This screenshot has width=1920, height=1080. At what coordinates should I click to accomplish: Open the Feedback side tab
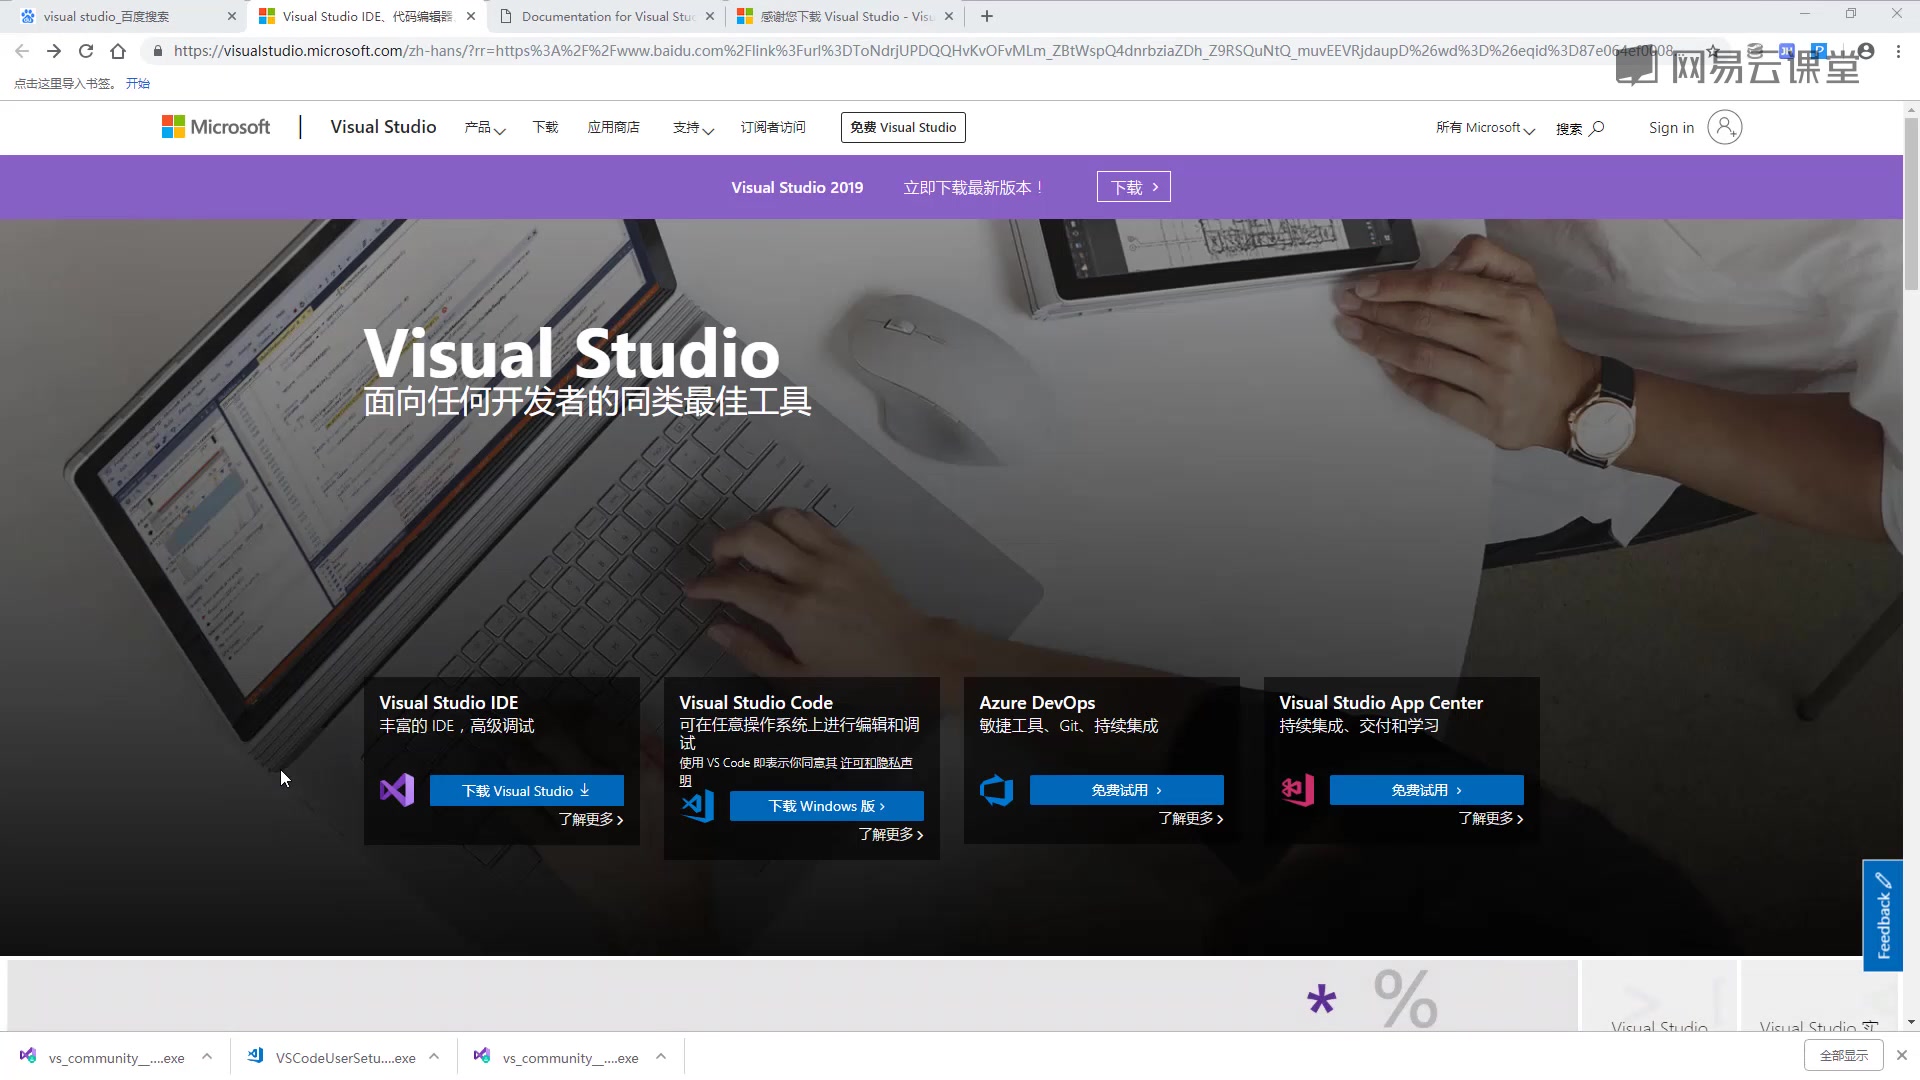pos(1883,915)
